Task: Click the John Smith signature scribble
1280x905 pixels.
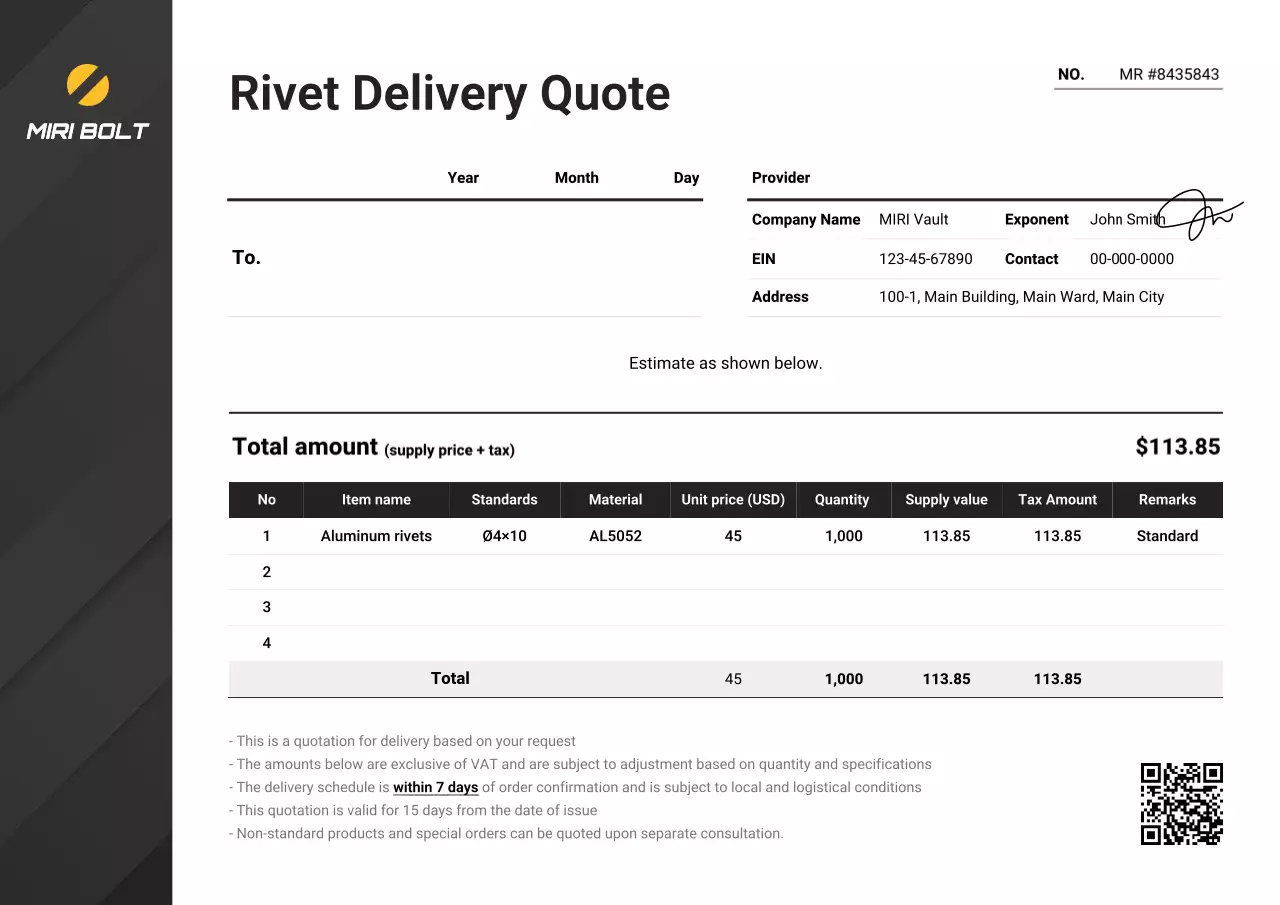Action: click(1204, 215)
